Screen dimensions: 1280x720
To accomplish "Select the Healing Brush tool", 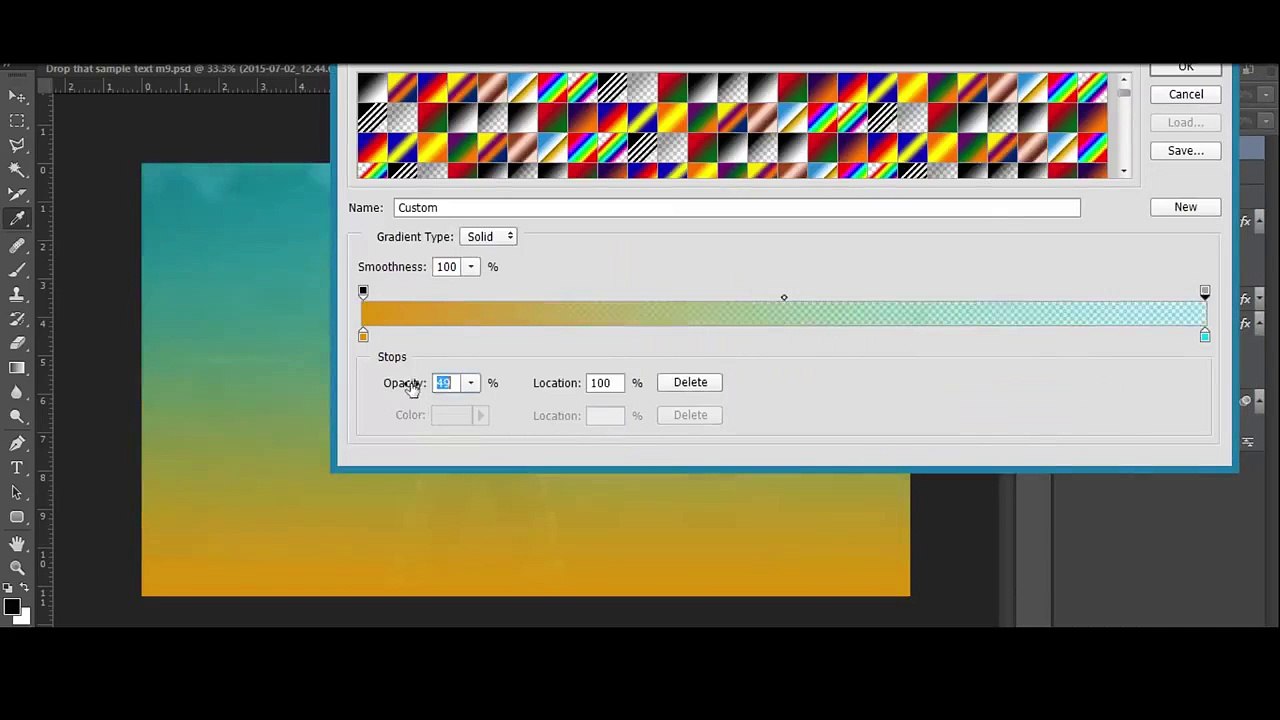I will pos(17,245).
